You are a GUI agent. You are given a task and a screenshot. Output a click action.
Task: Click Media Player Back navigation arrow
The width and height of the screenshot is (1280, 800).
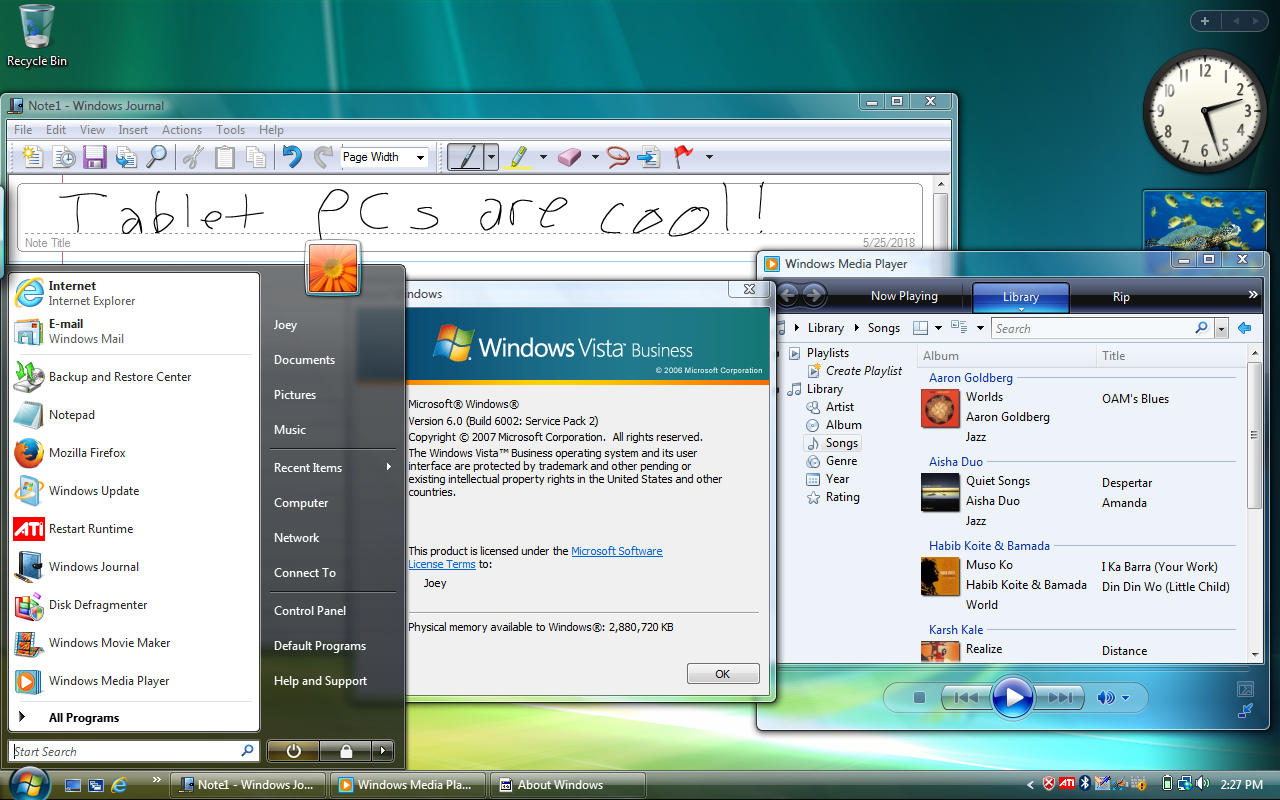point(788,295)
